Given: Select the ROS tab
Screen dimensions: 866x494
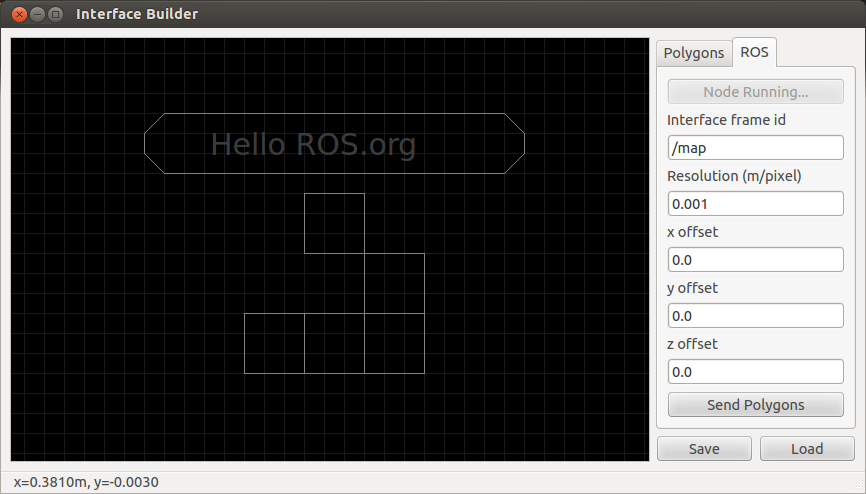Looking at the screenshot, I should [x=754, y=53].
